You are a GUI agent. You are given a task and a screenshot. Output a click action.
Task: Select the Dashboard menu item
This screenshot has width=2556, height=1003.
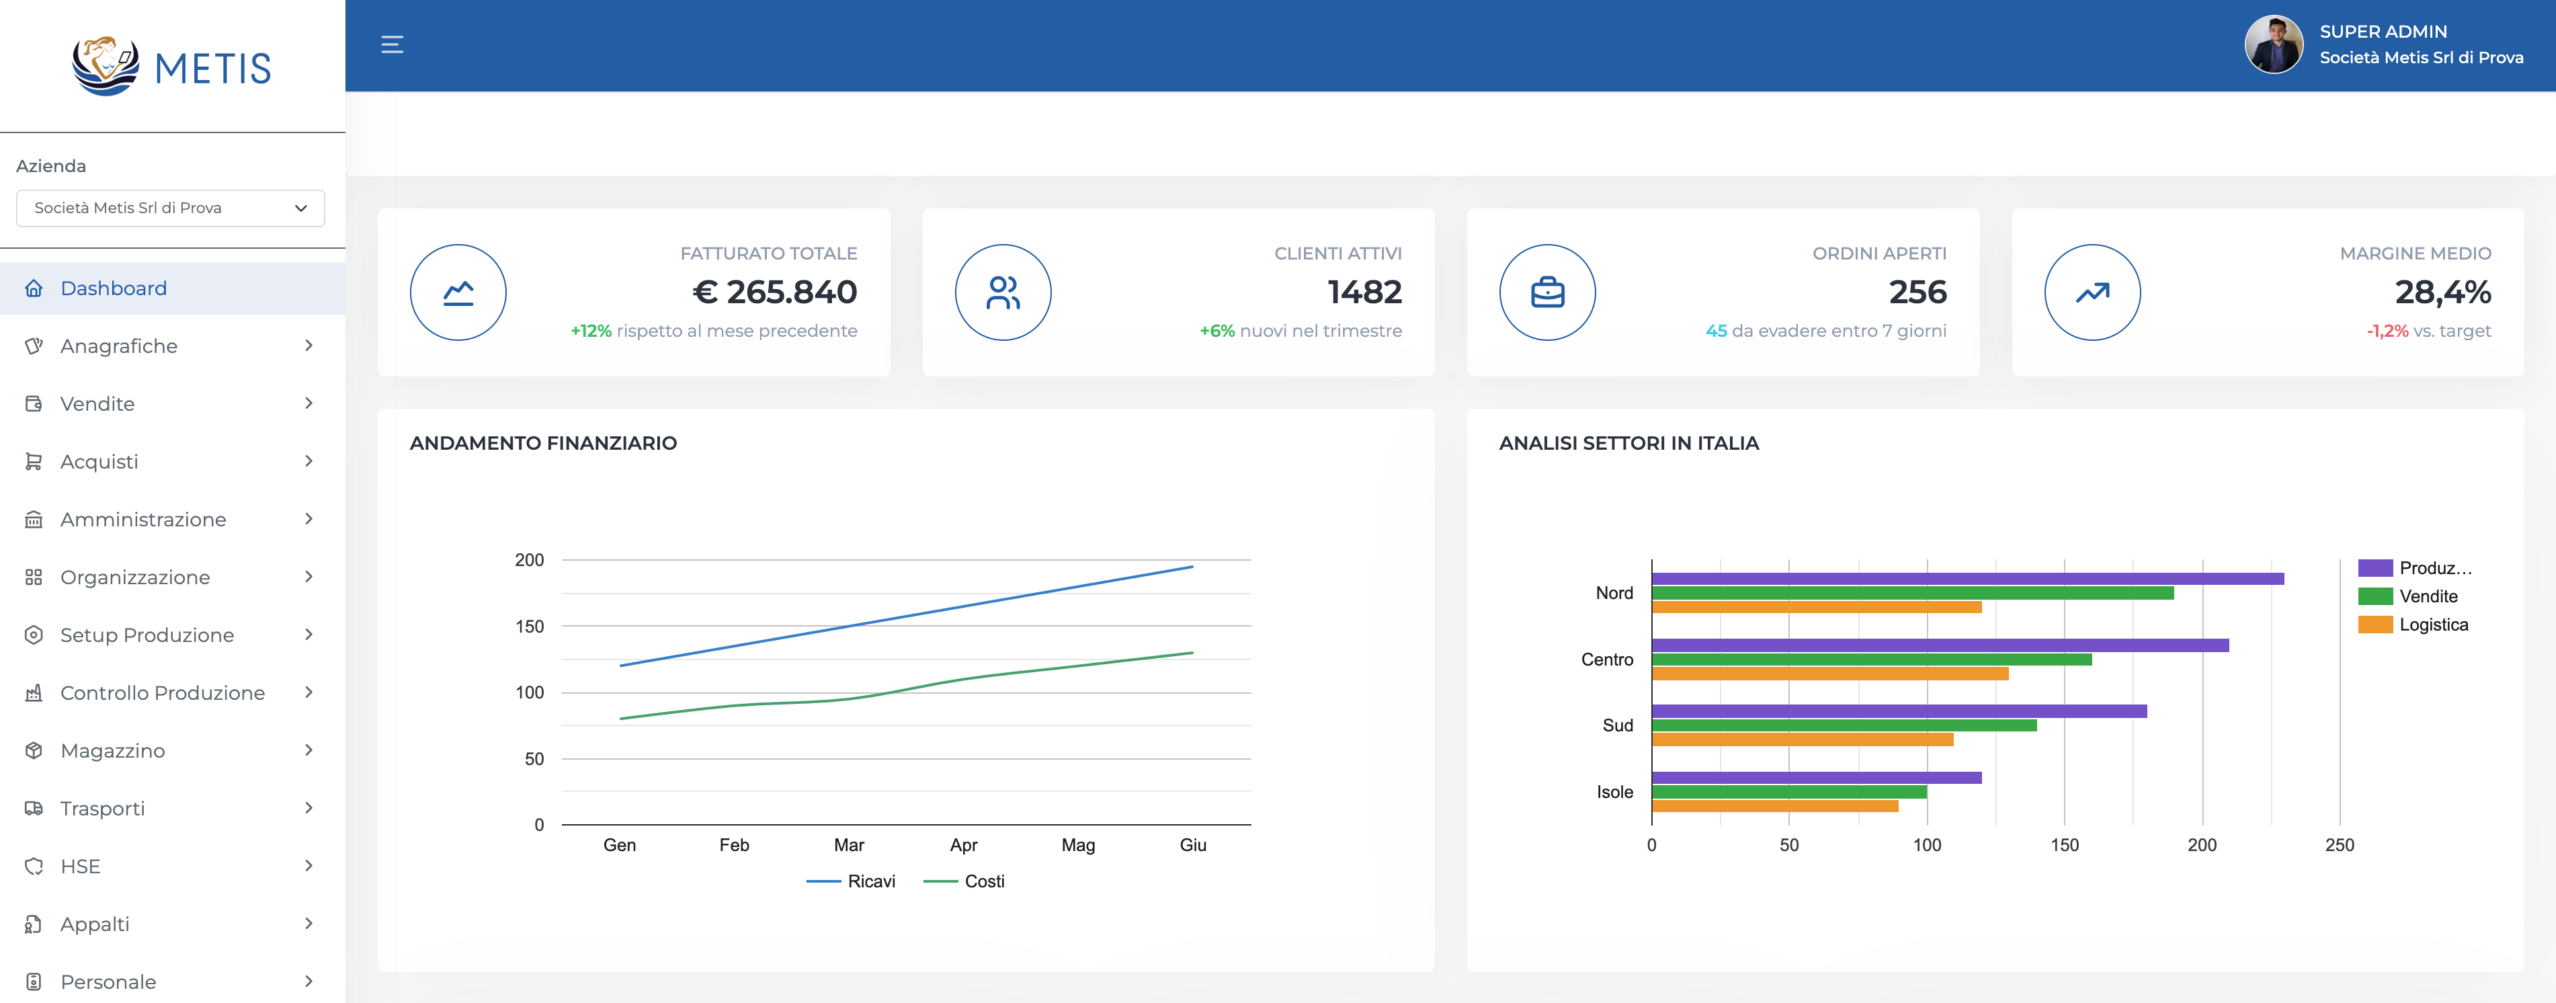coord(172,288)
